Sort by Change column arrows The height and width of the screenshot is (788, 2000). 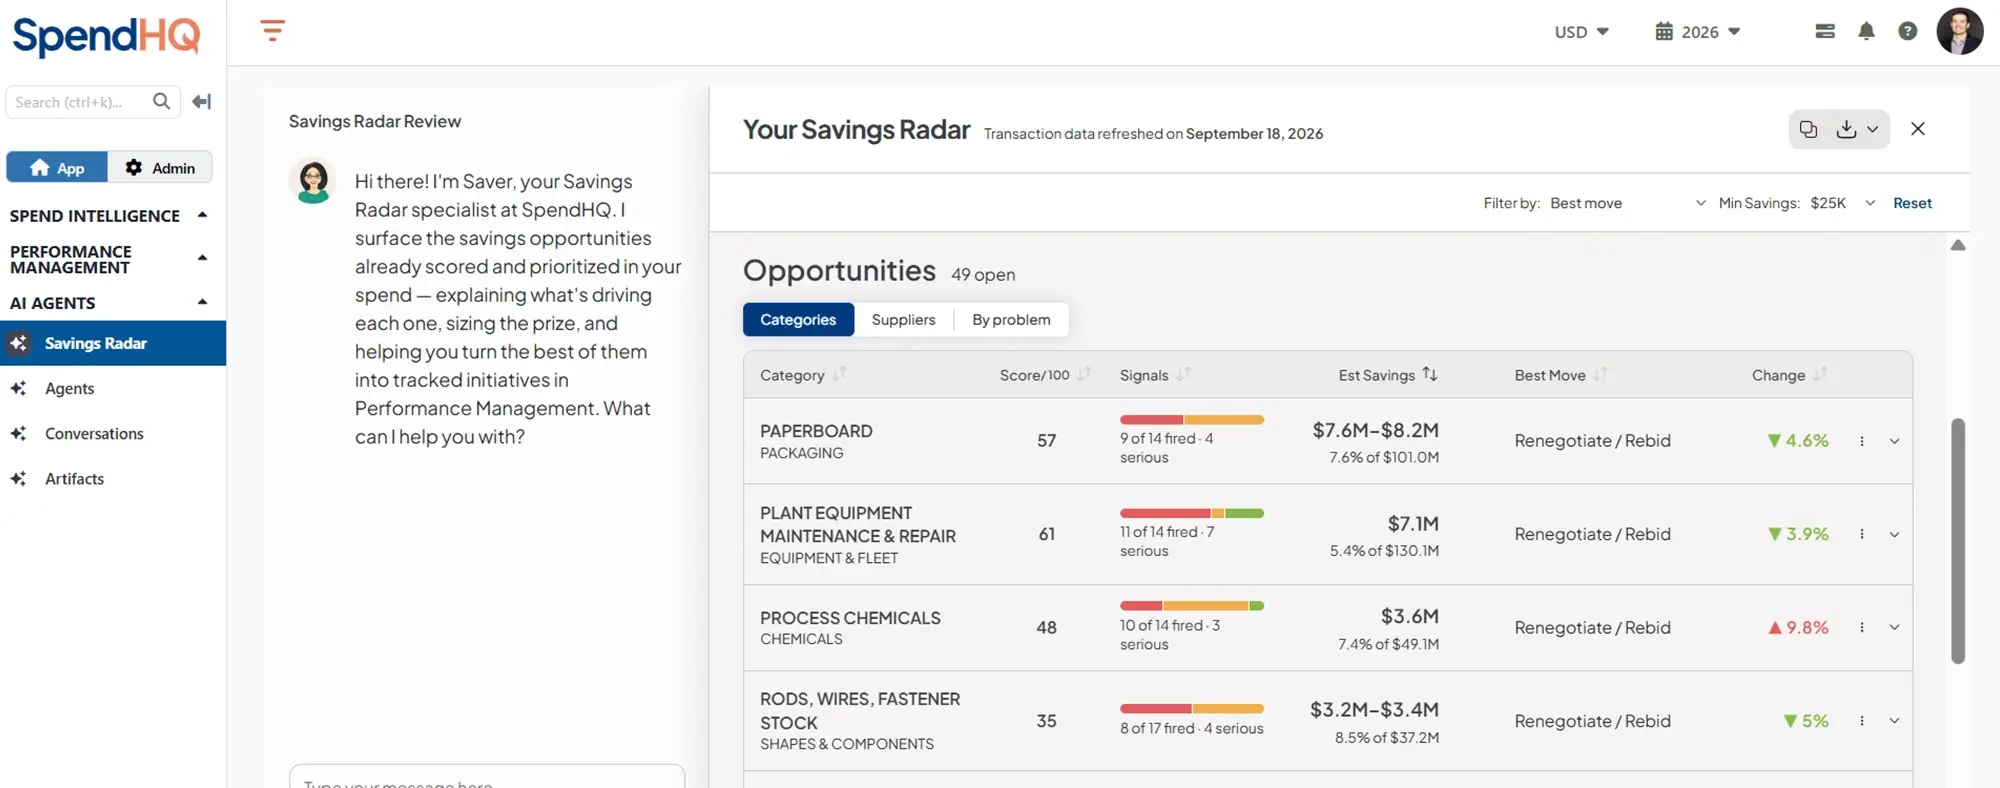click(x=1820, y=374)
